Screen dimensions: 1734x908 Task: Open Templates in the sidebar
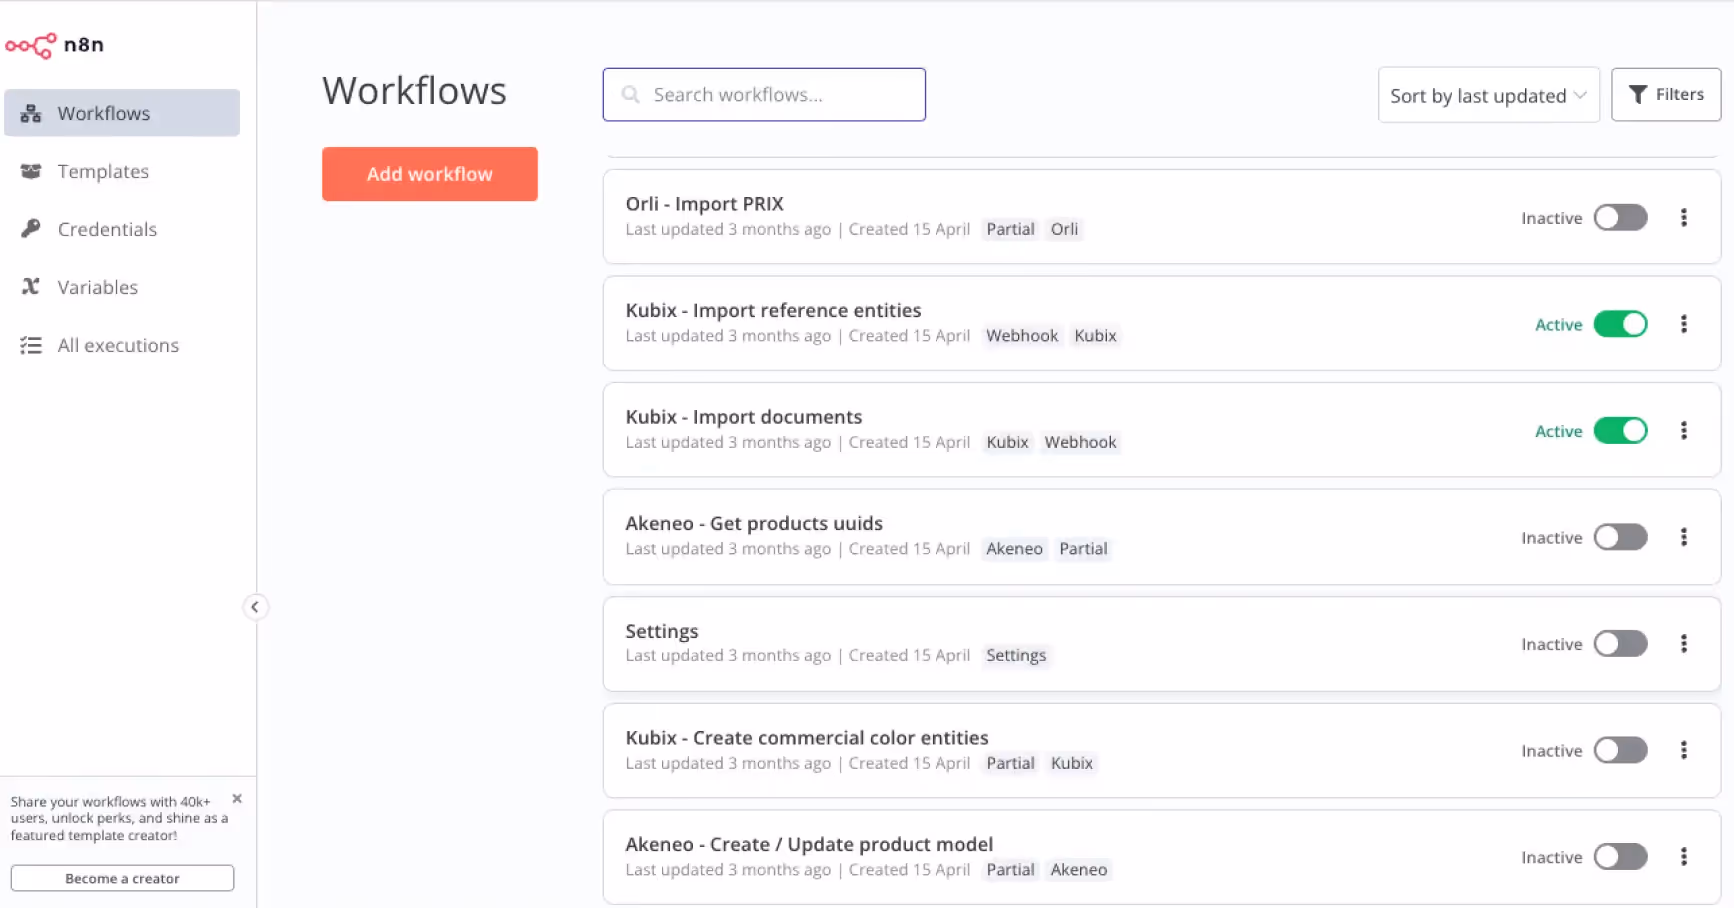point(122,171)
